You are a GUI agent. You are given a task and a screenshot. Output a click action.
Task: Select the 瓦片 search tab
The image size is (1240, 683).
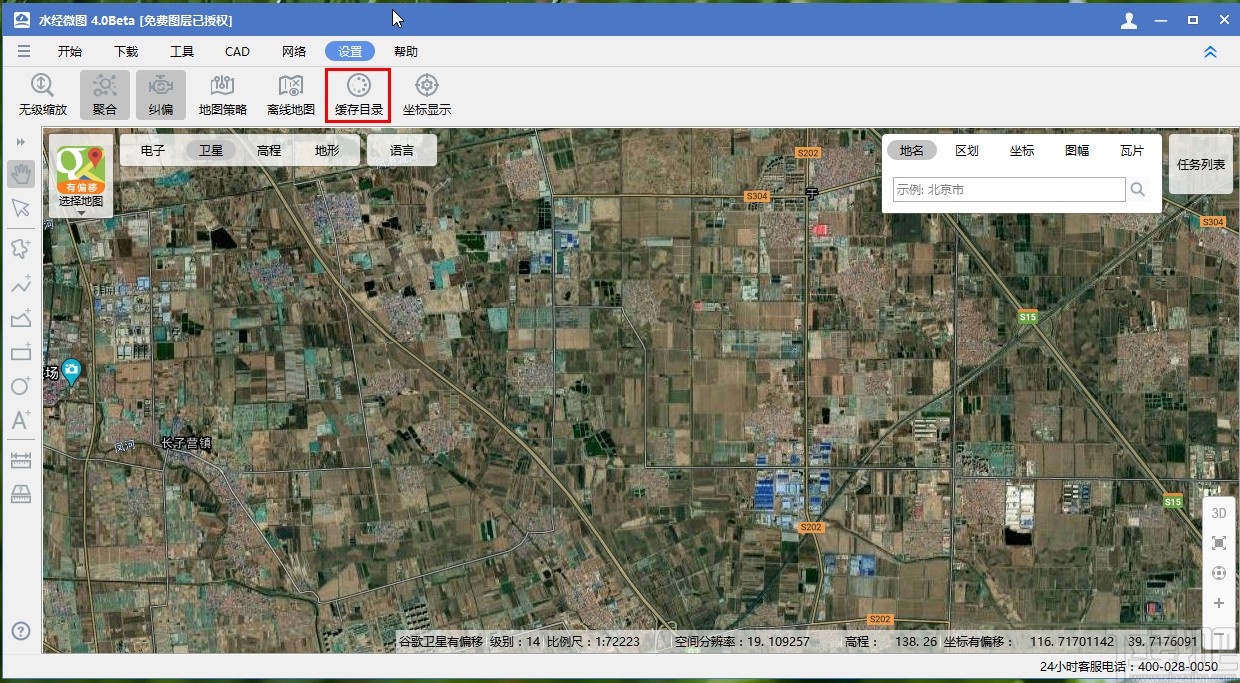coord(1132,151)
